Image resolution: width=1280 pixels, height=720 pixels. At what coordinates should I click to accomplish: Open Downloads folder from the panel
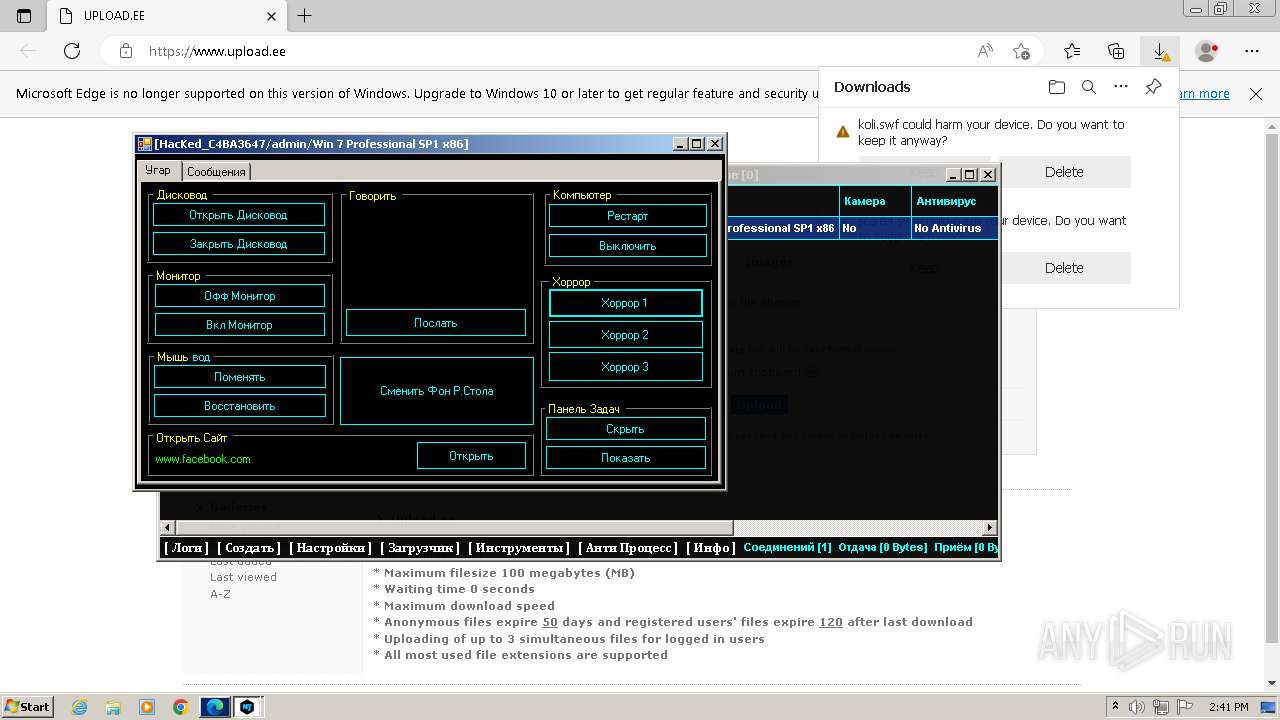tap(1057, 87)
